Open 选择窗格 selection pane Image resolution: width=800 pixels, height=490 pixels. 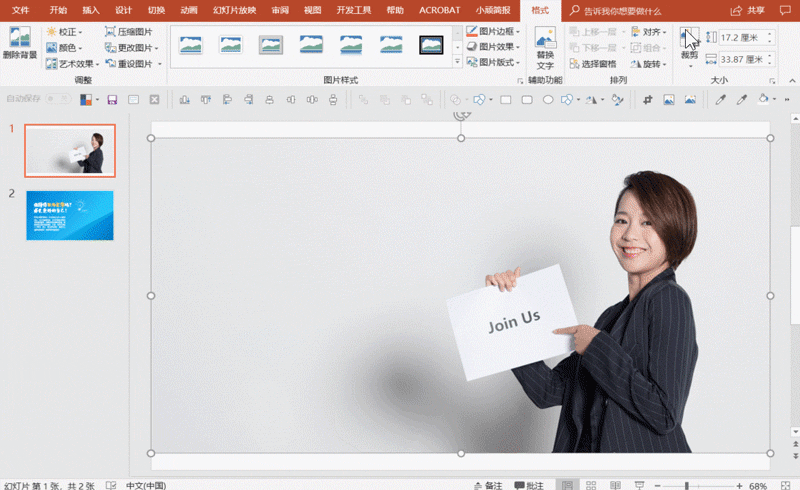593,64
